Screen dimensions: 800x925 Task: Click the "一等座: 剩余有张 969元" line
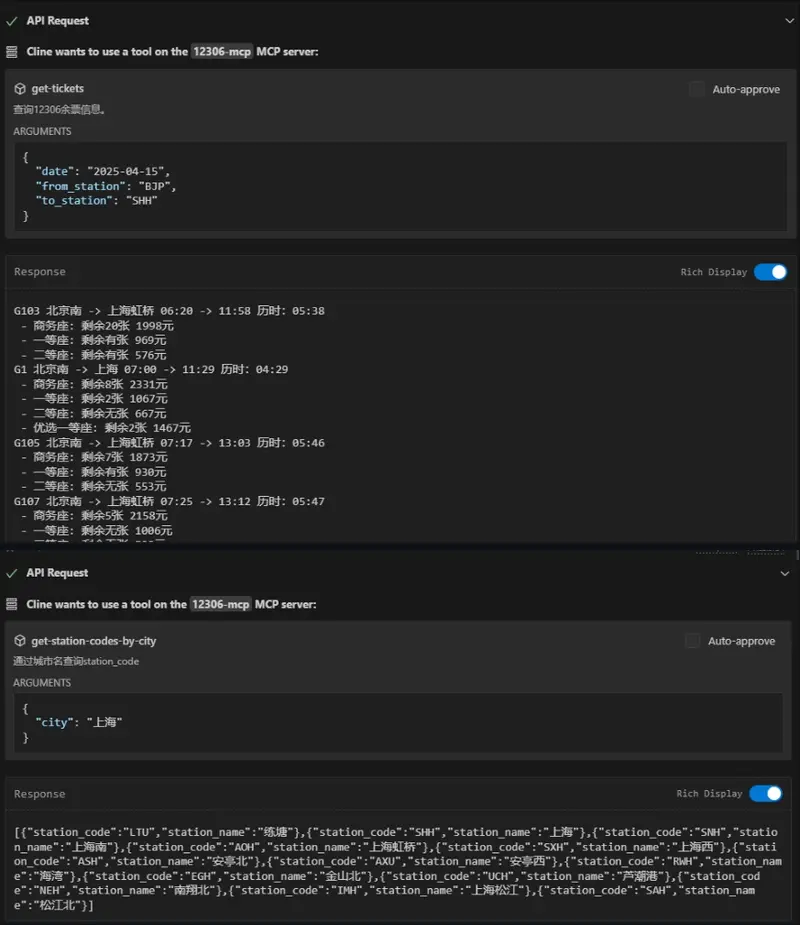point(94,340)
